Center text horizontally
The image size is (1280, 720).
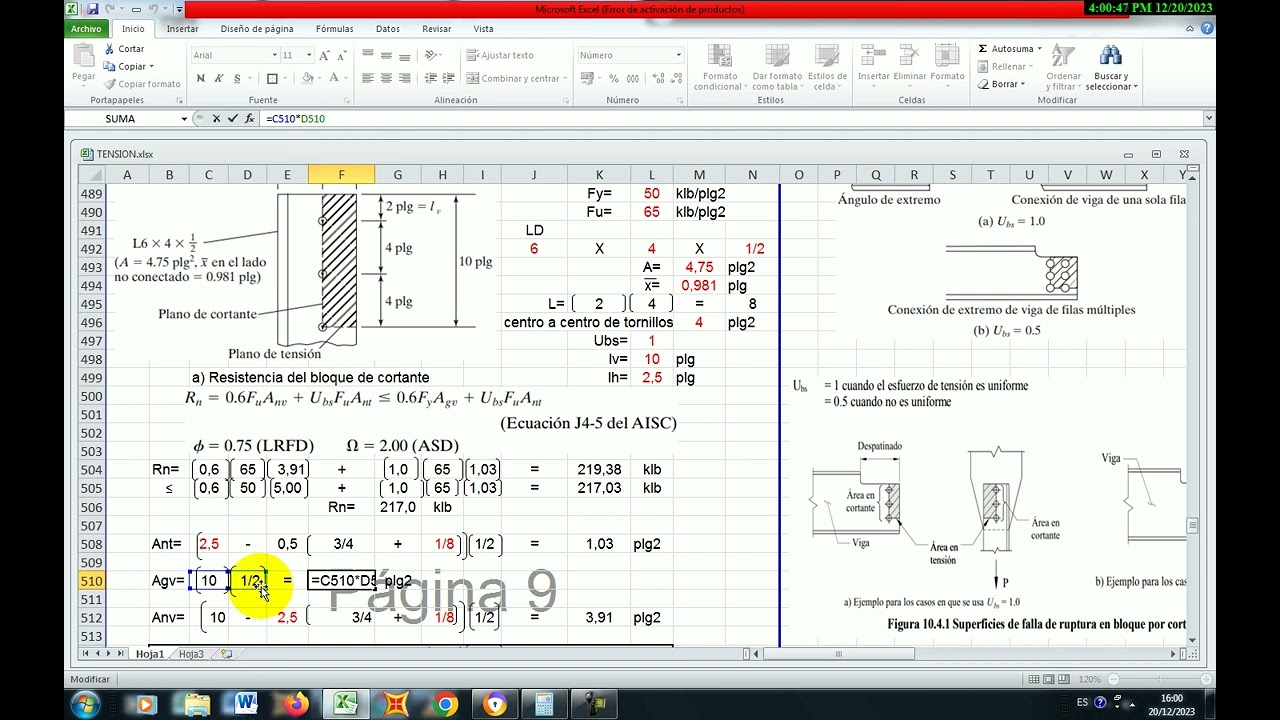(386, 78)
